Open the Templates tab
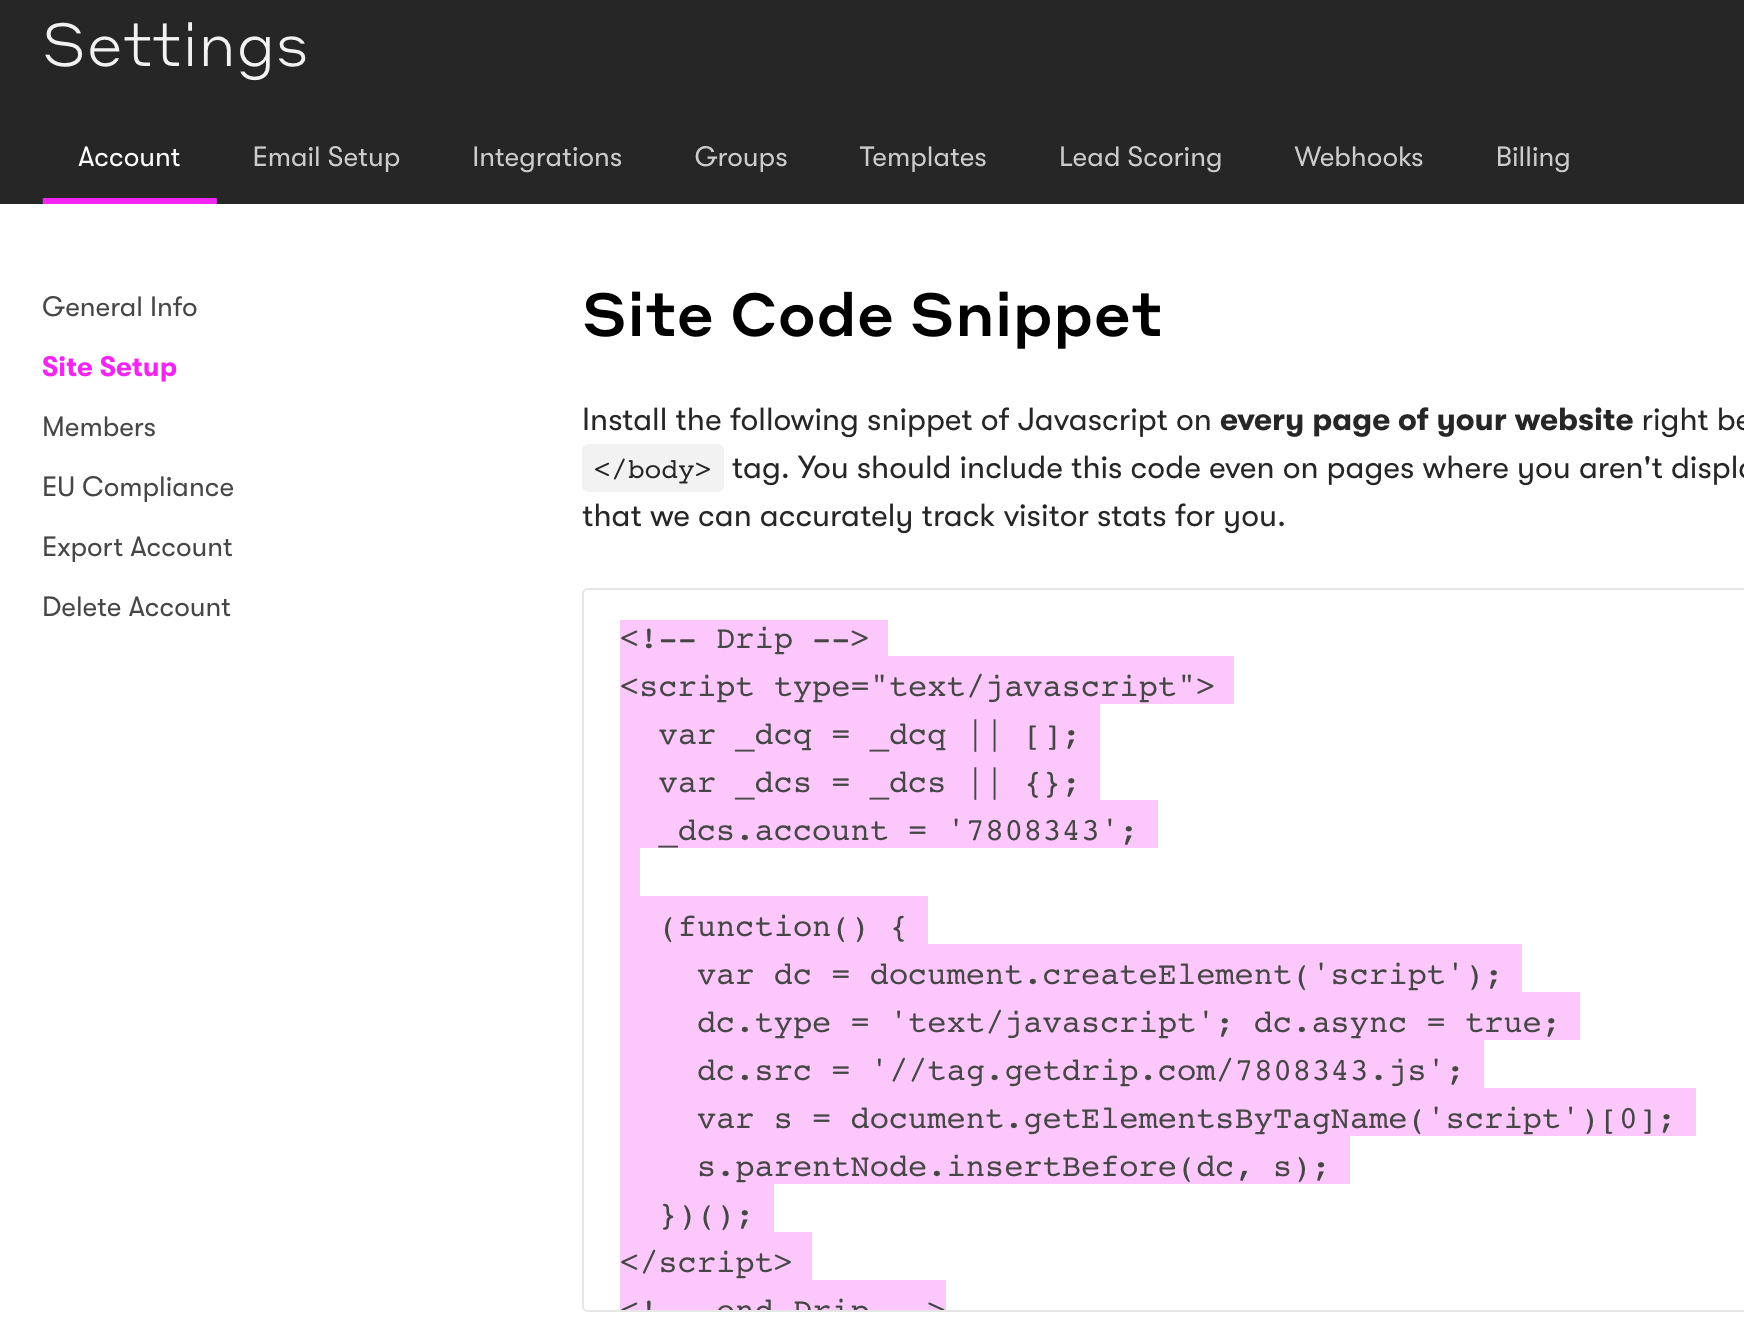The image size is (1744, 1332). [x=922, y=157]
